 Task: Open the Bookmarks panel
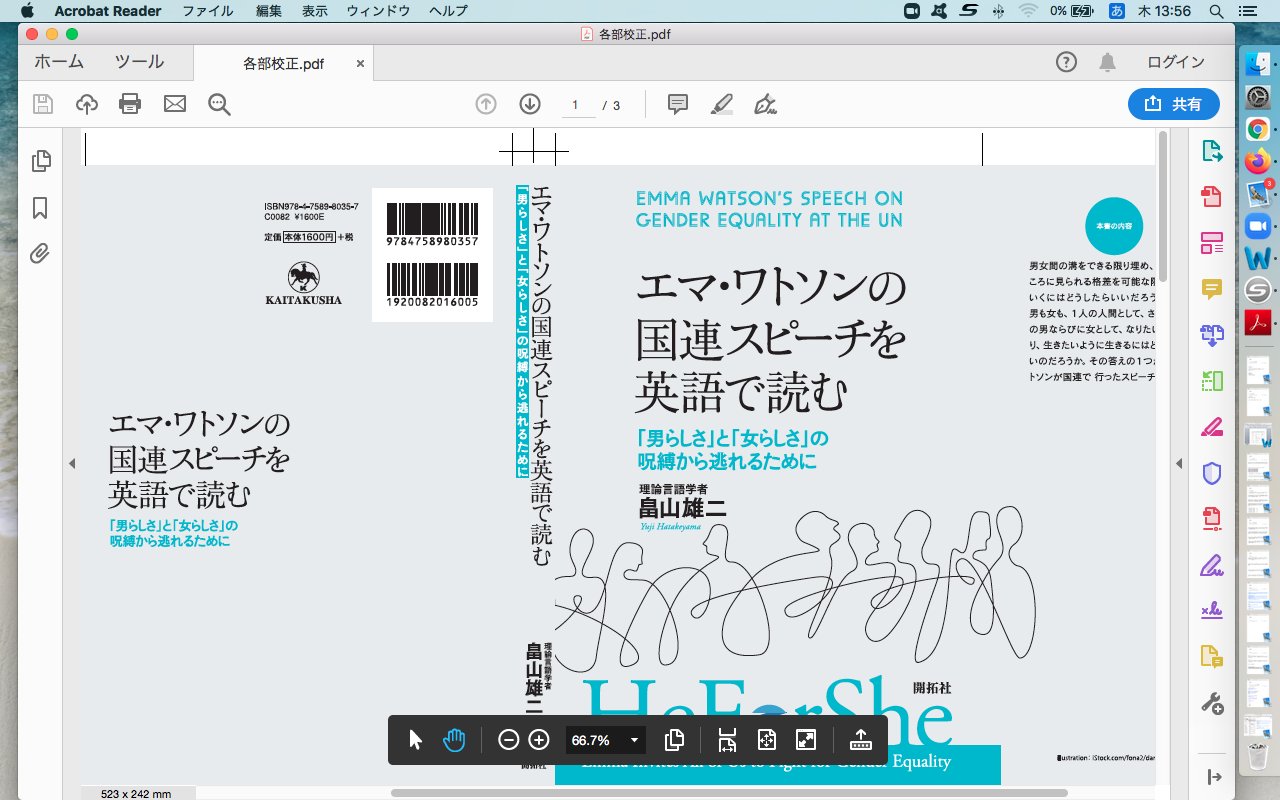point(41,208)
